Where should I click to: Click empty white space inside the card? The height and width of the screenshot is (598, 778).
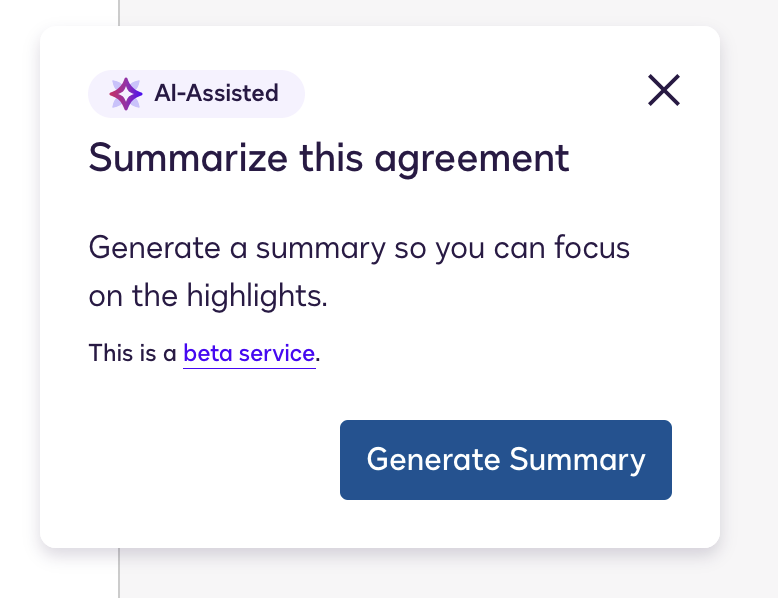coord(200,470)
